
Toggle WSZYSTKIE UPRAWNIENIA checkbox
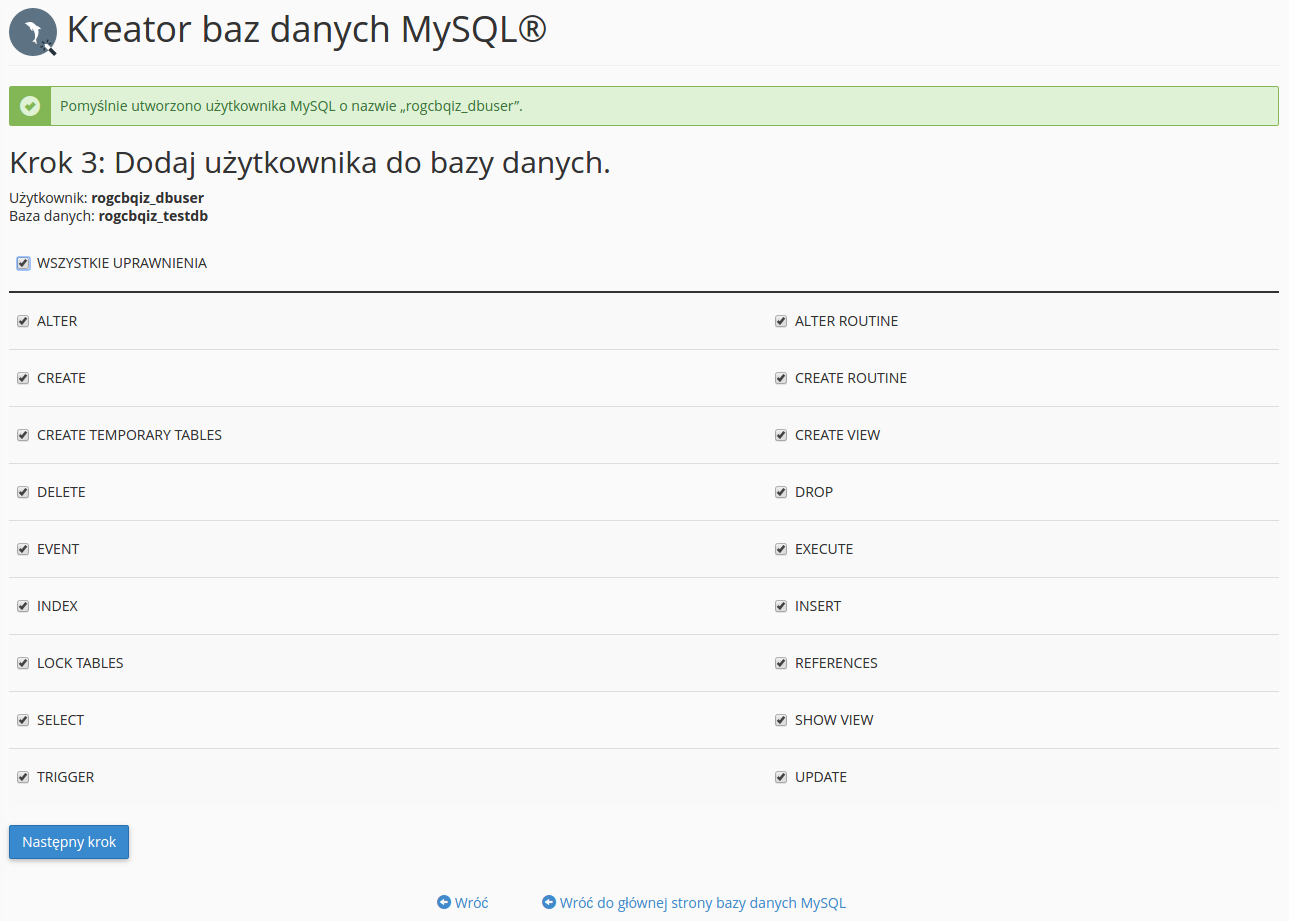click(x=23, y=263)
